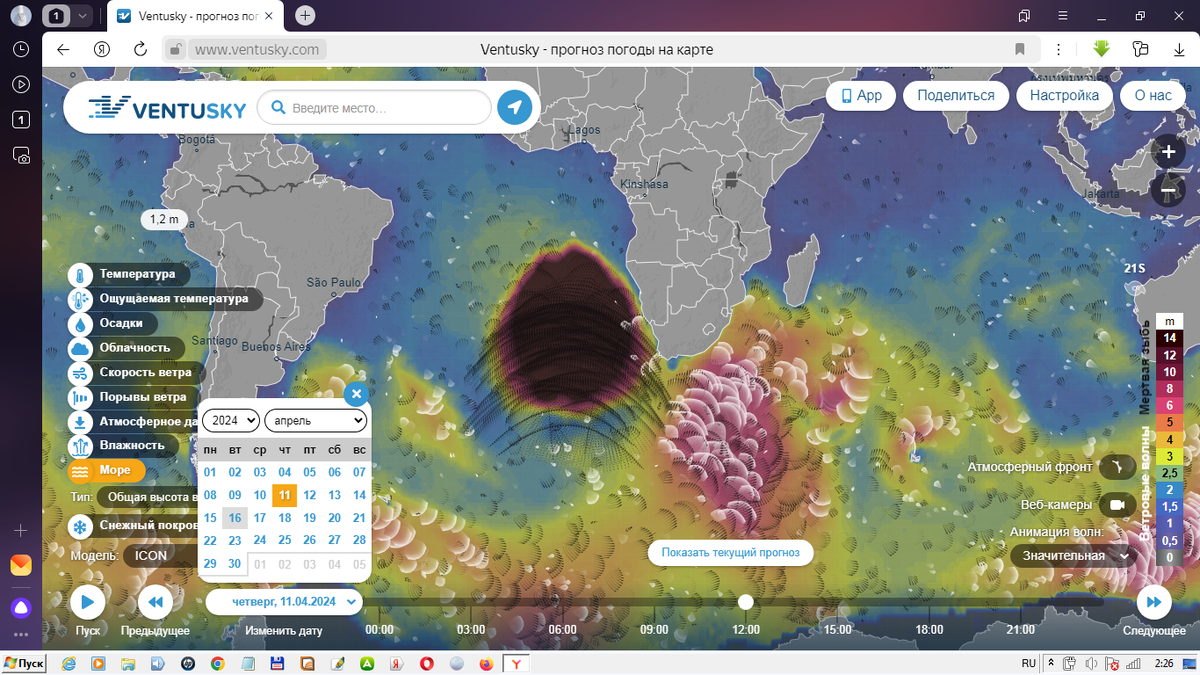Open a new browser tab
The height and width of the screenshot is (675, 1200).
[306, 16]
